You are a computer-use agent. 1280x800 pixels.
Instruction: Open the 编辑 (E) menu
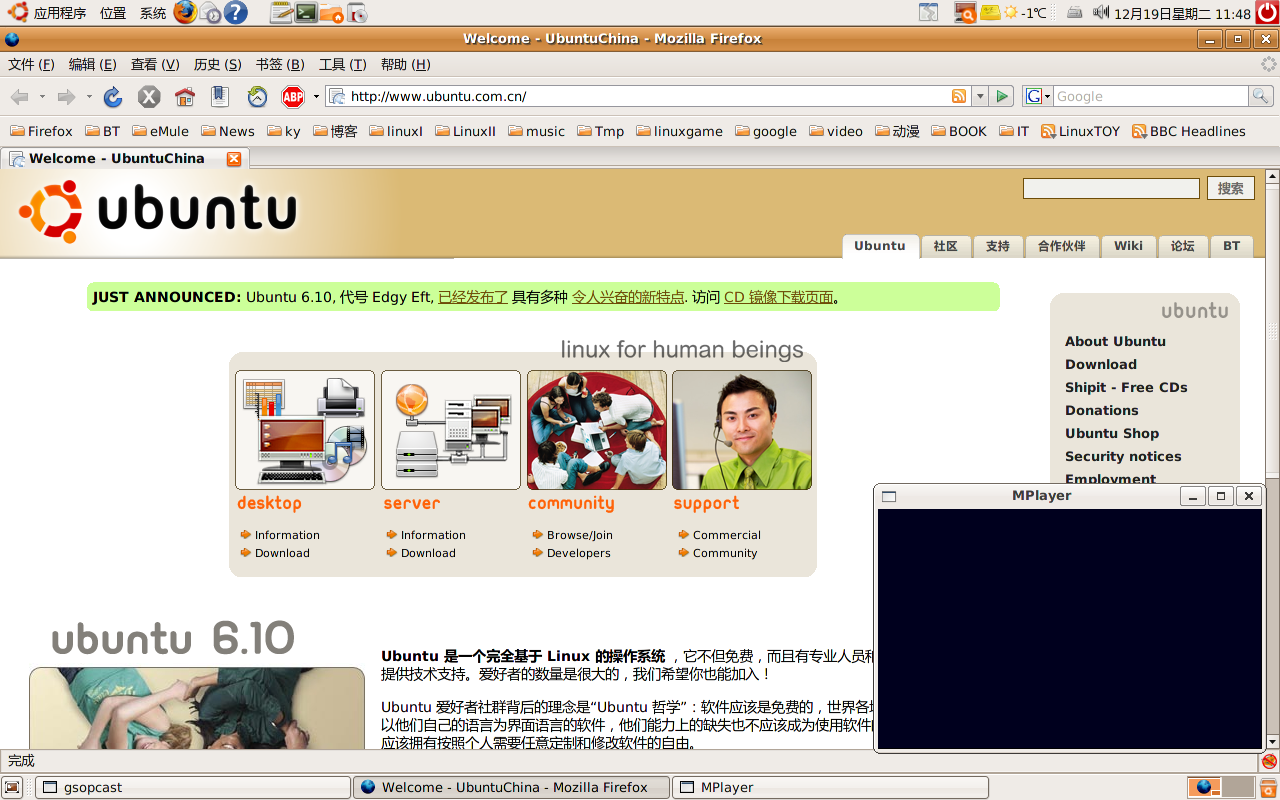click(92, 64)
